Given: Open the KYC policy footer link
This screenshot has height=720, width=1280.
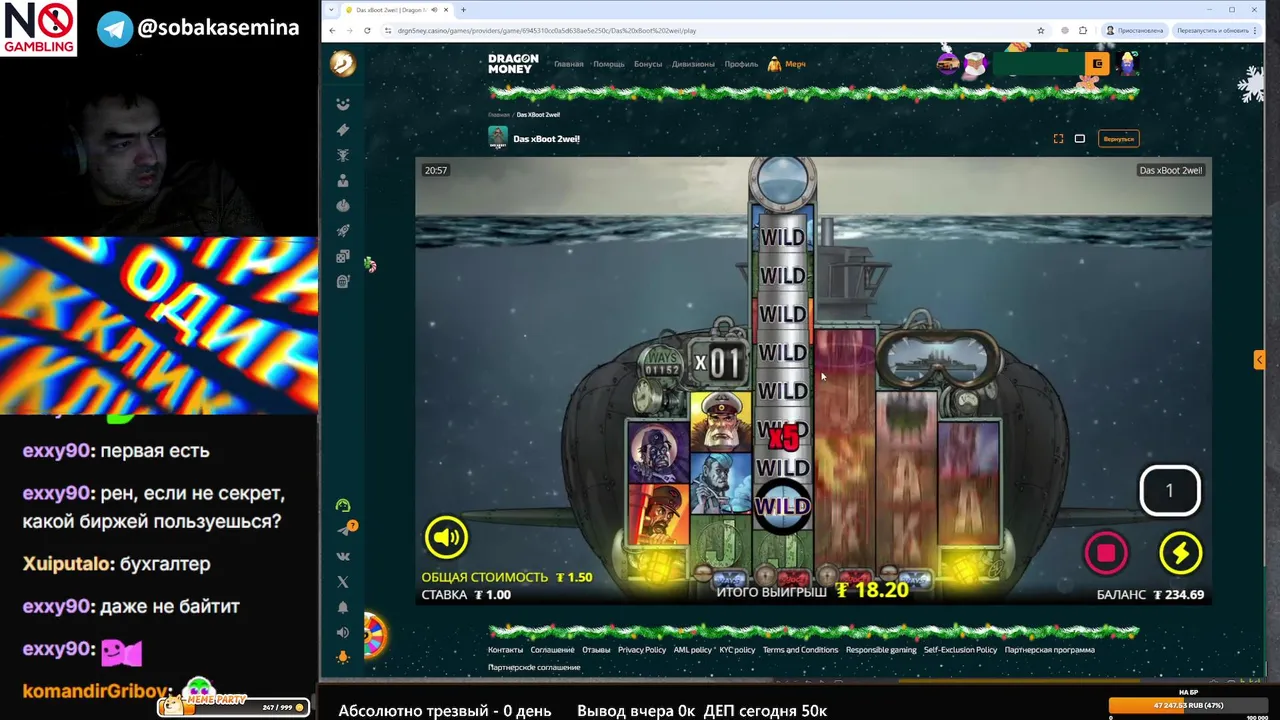Looking at the screenshot, I should (x=737, y=650).
